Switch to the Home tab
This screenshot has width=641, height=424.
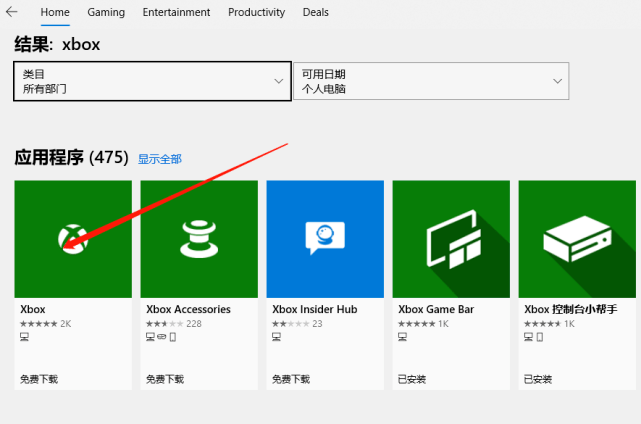54,12
